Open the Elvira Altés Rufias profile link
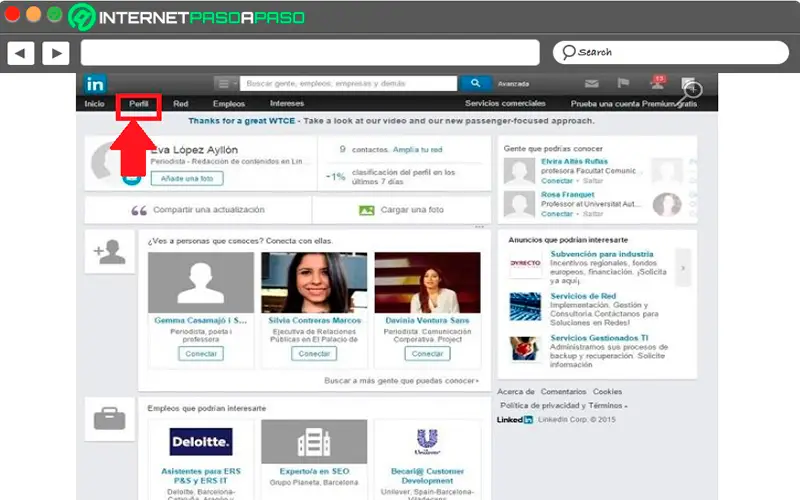This screenshot has height=500, width=800. pyautogui.click(x=574, y=161)
